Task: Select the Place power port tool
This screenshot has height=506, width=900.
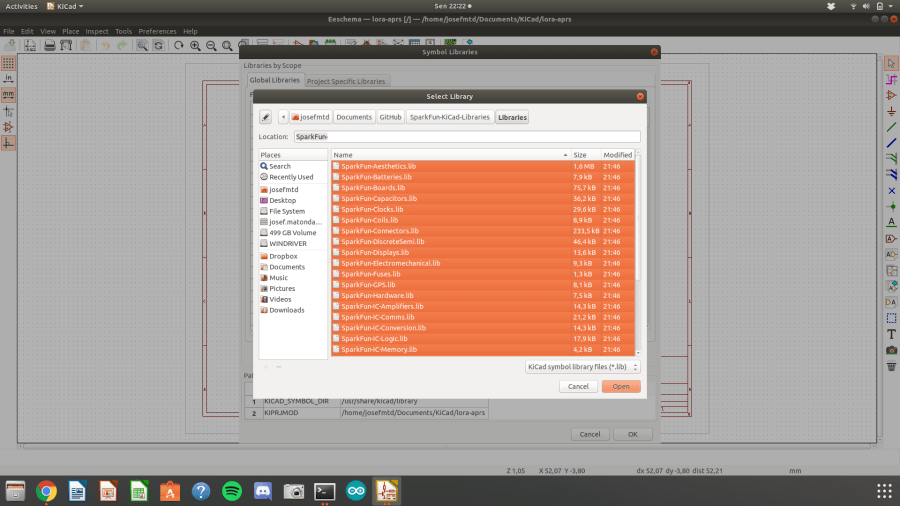Action: pyautogui.click(x=891, y=111)
